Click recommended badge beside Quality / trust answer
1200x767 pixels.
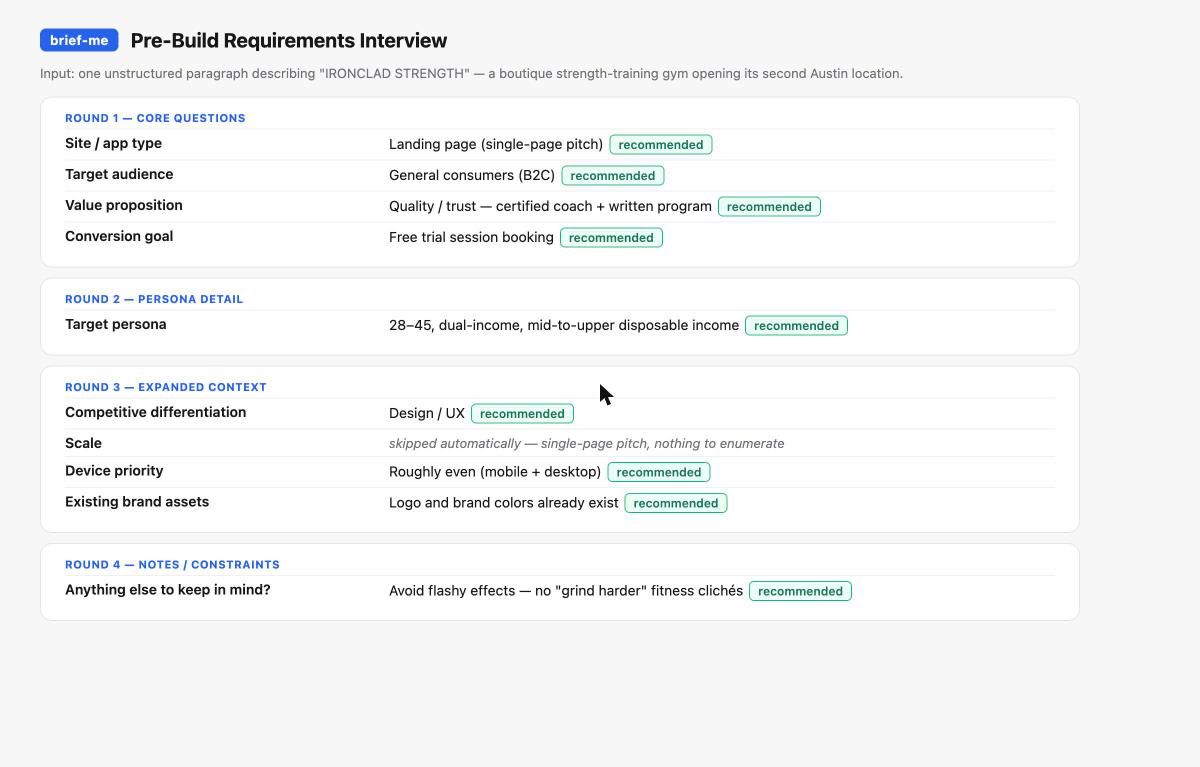pos(769,207)
